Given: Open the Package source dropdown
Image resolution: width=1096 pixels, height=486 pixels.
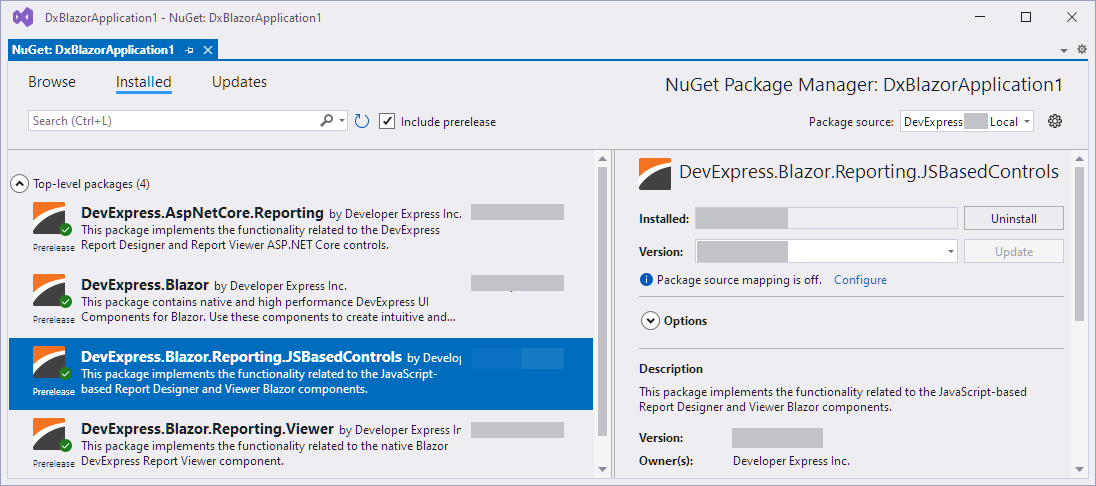Looking at the screenshot, I should pyautogui.click(x=1026, y=122).
